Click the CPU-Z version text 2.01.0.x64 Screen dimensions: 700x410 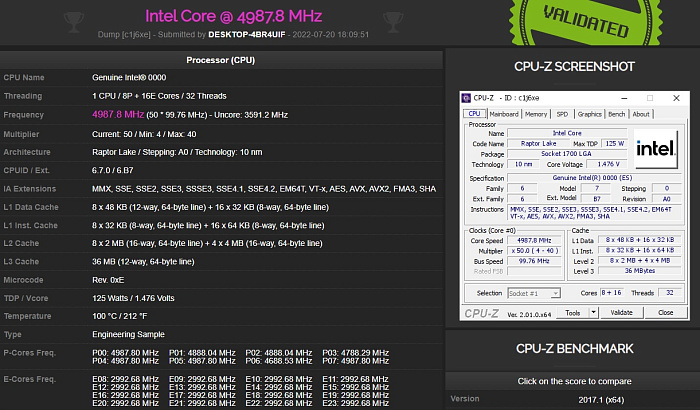click(x=529, y=314)
